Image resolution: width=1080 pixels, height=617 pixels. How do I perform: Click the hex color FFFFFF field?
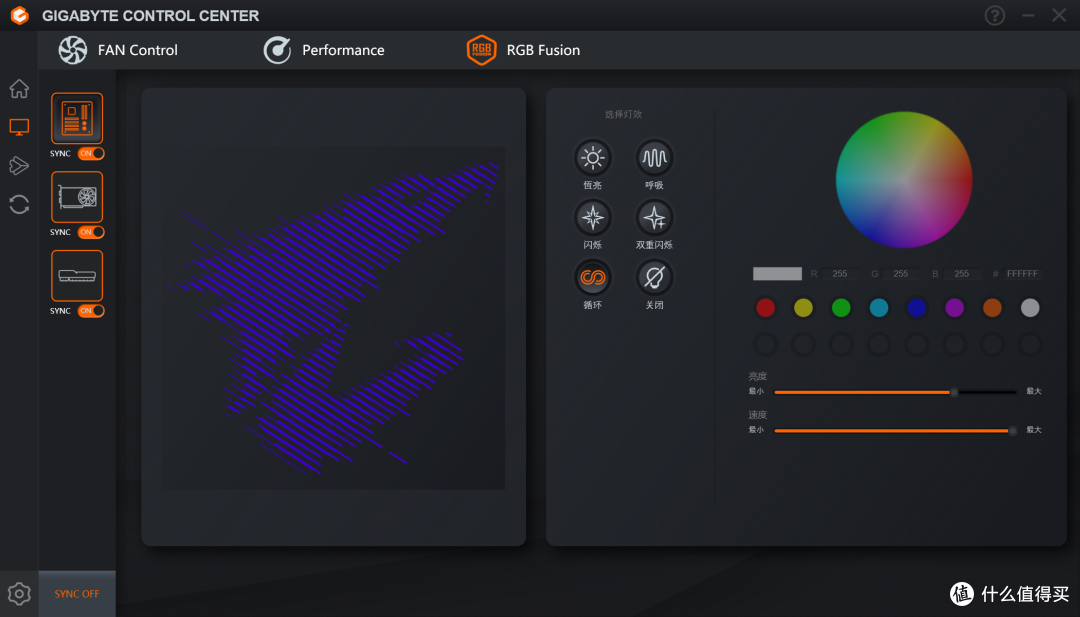point(1022,273)
